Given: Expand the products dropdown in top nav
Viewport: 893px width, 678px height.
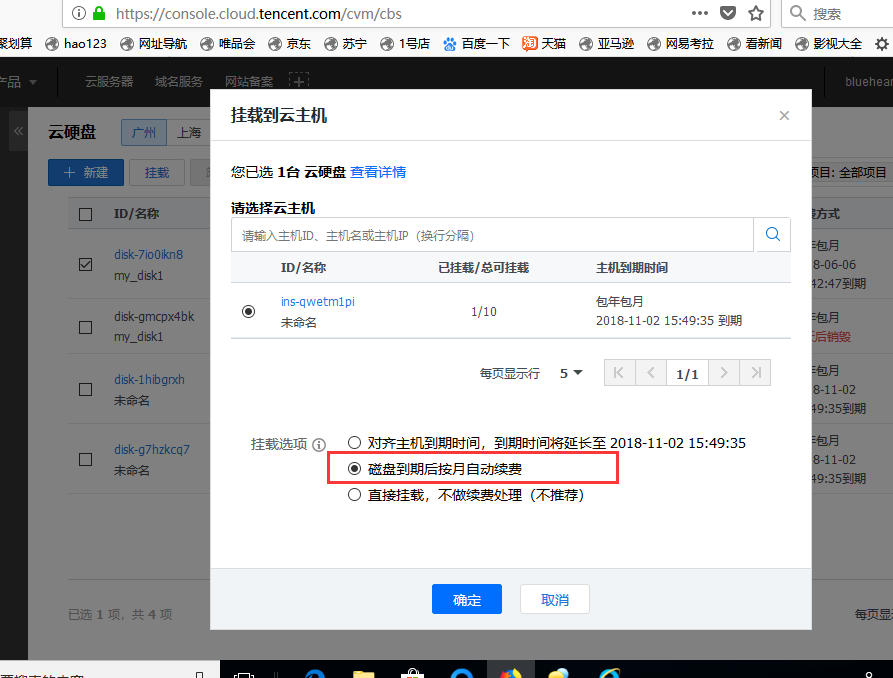Looking at the screenshot, I should (x=17, y=82).
